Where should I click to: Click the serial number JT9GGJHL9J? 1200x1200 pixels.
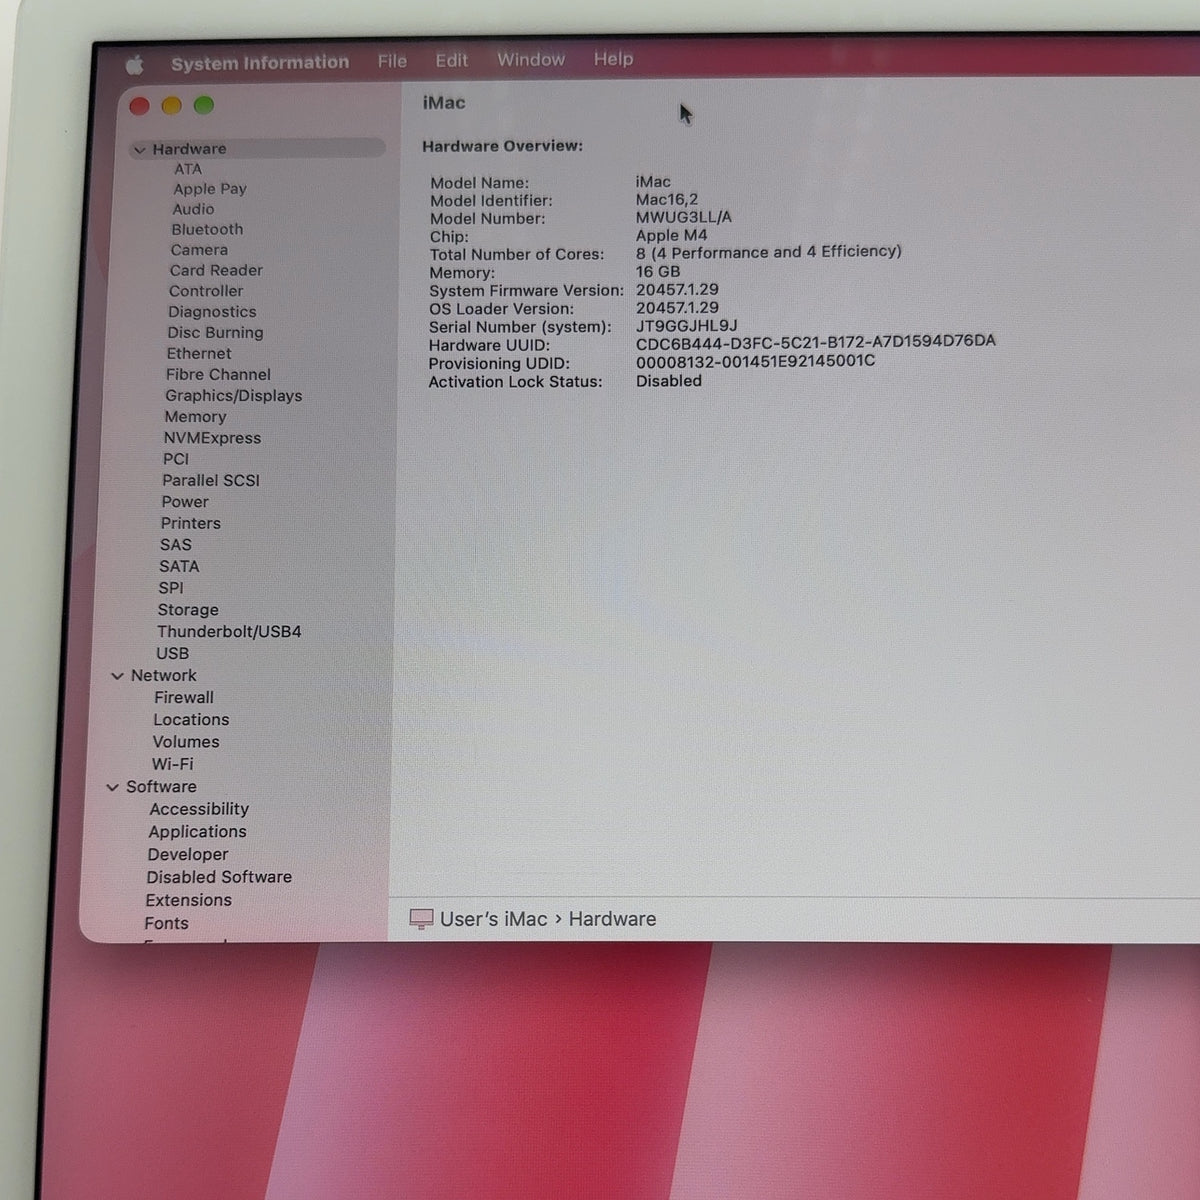[x=687, y=326]
